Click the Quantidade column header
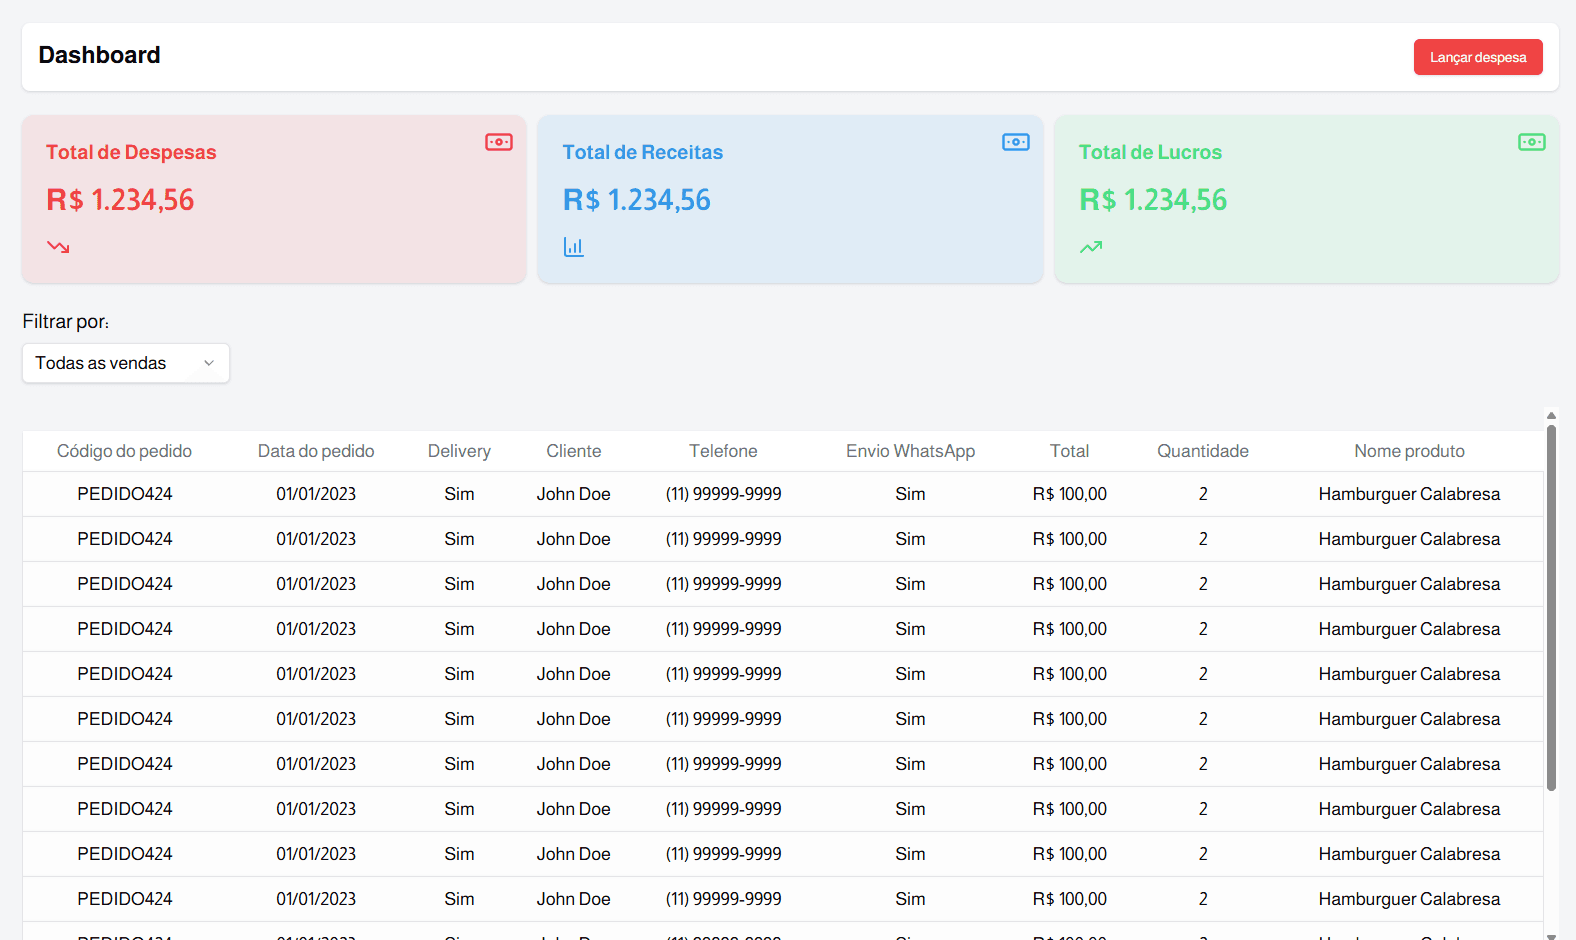1576x940 pixels. [1203, 451]
